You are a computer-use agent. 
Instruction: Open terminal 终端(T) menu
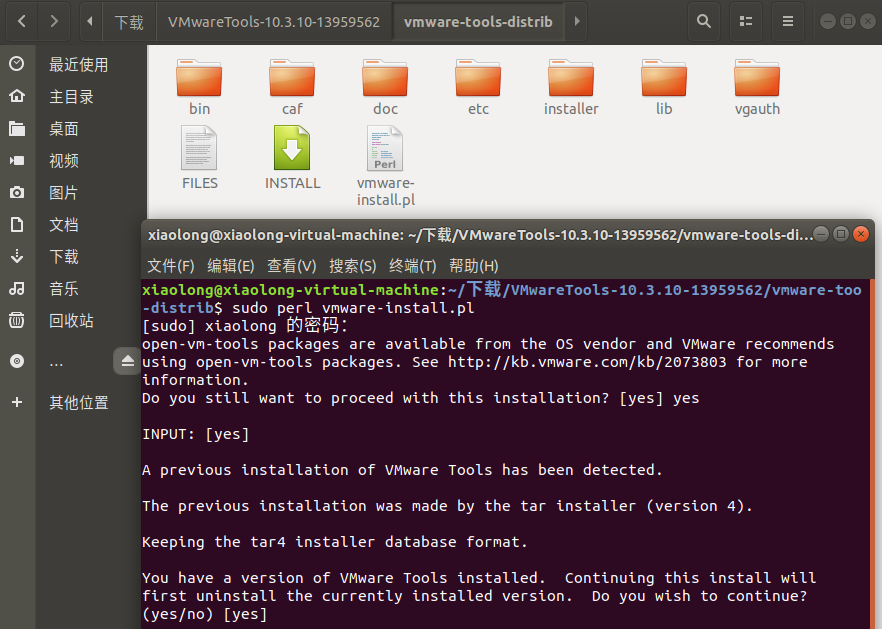click(x=412, y=266)
